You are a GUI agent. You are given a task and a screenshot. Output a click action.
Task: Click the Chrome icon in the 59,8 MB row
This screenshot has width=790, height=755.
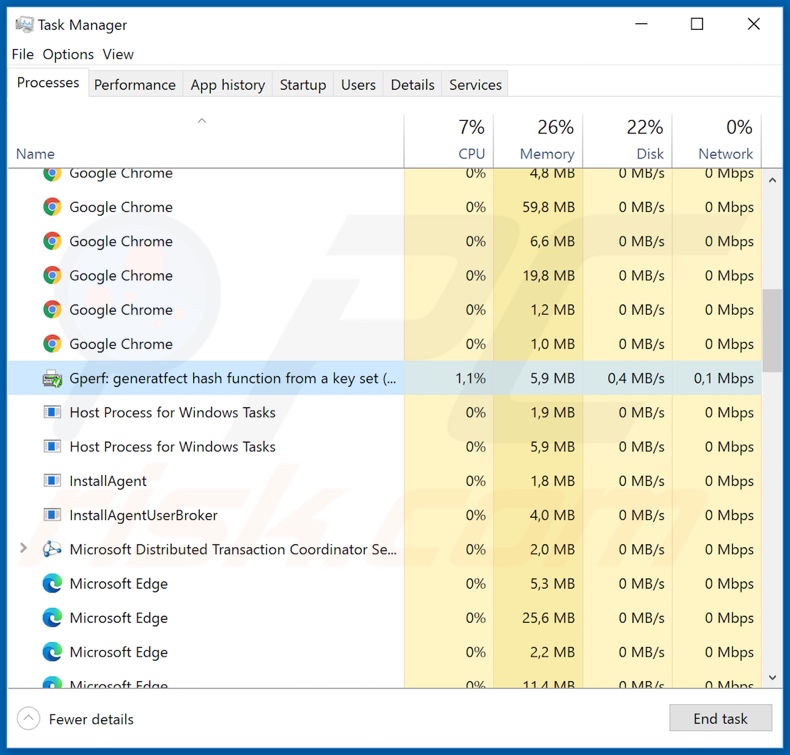click(52, 207)
